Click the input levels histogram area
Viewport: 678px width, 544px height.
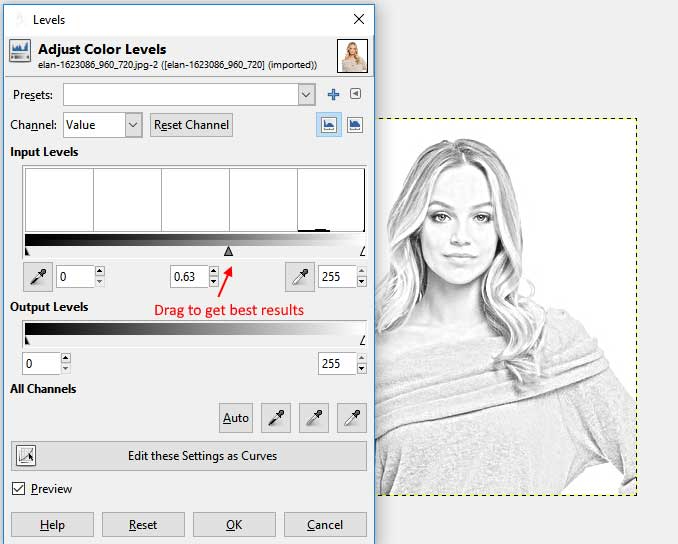[195, 200]
